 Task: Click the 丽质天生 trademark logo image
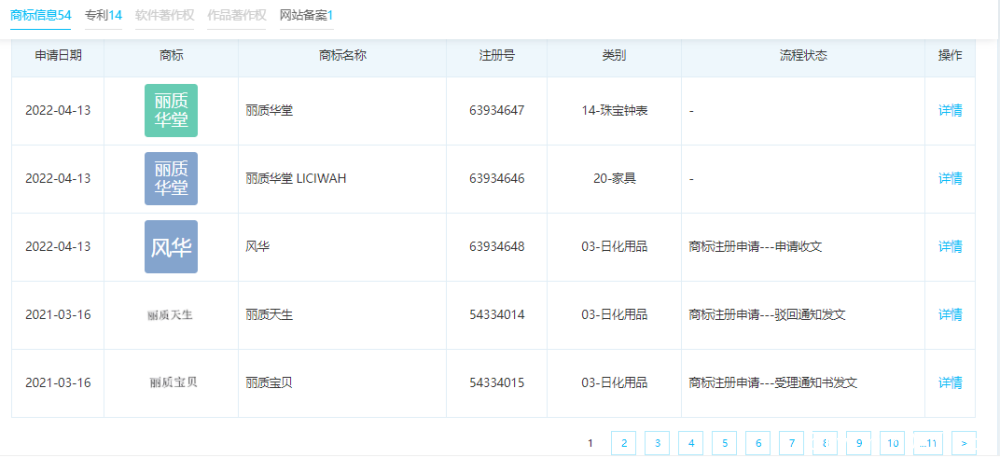click(170, 314)
